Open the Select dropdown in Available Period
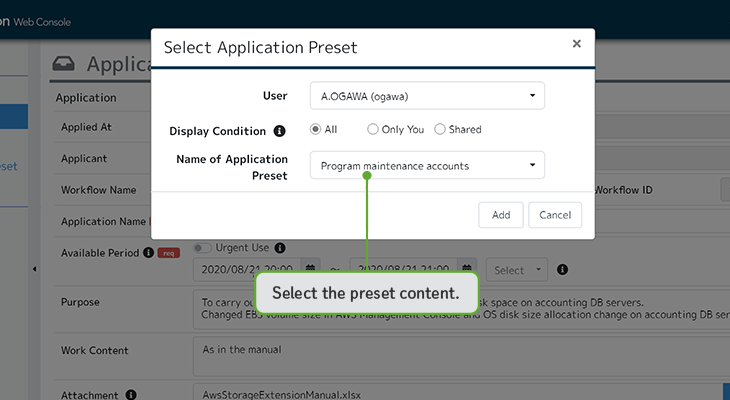The image size is (730, 400). tap(519, 270)
